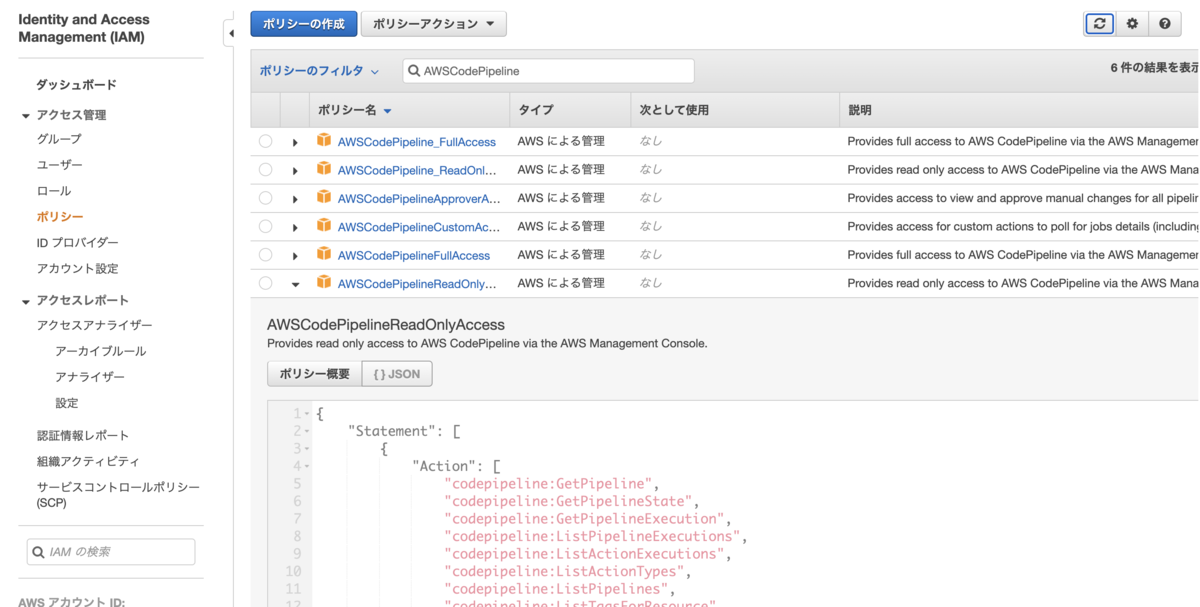Open the ポリシーアクション dropdown

(x=433, y=24)
